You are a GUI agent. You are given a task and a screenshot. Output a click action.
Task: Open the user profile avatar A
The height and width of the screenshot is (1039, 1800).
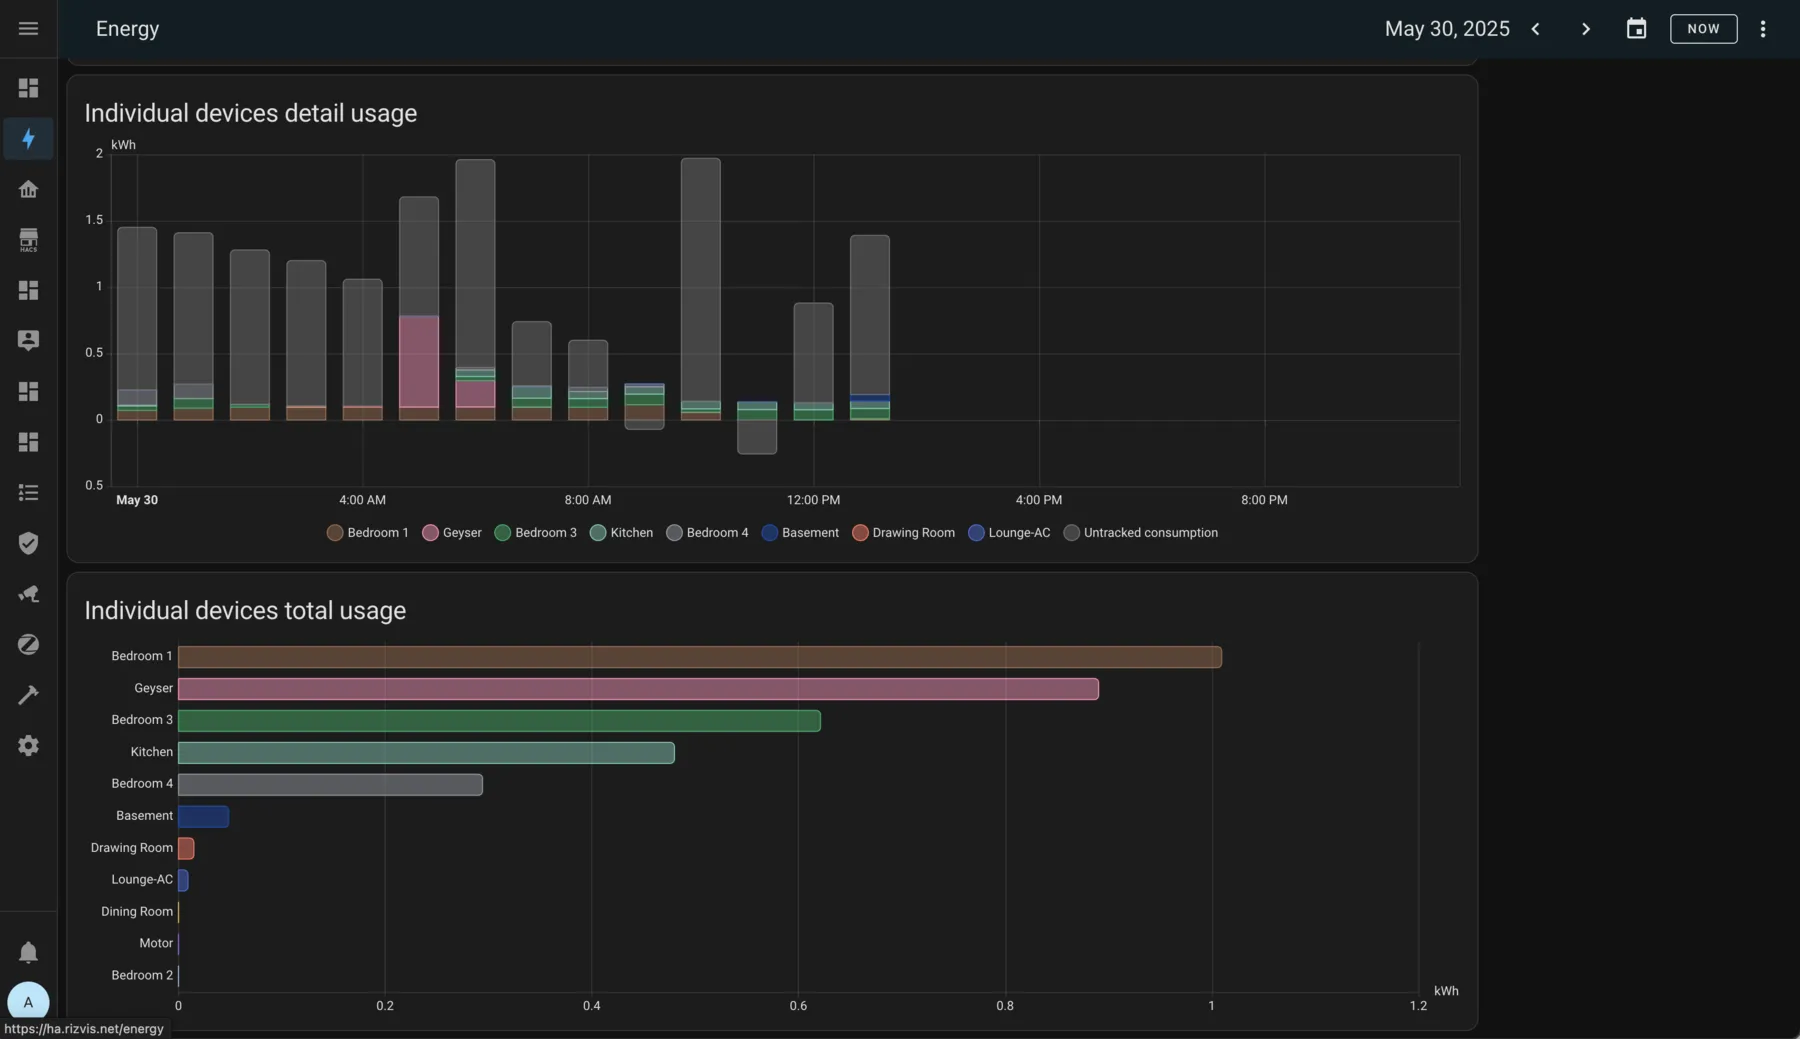tap(28, 1002)
